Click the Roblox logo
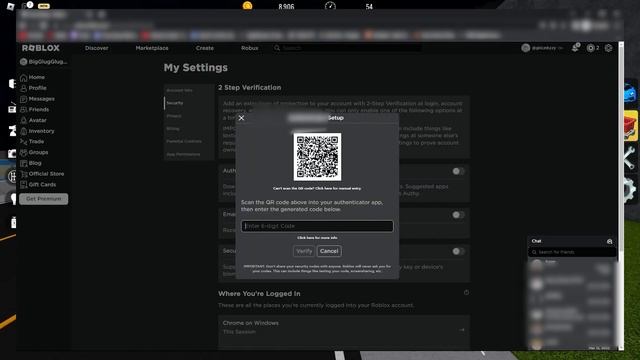Screen dimensions: 640x360 41,48
